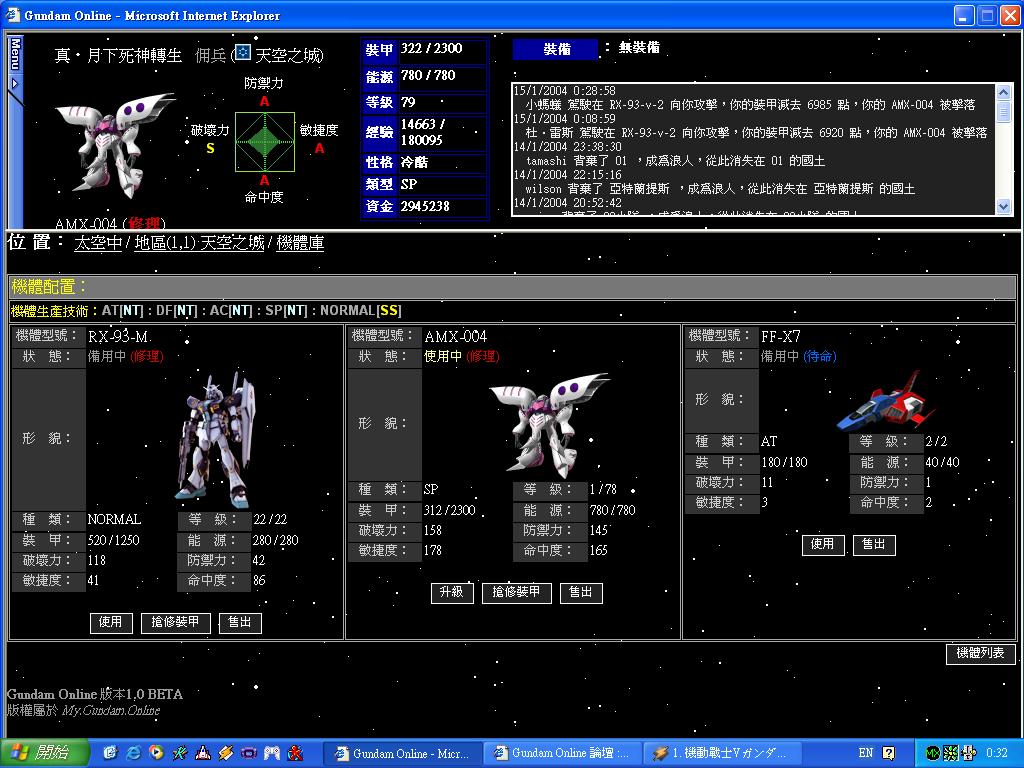The image size is (1024, 768).
Task: Click the red and white ship quick launch icon
Action: (x=202, y=752)
